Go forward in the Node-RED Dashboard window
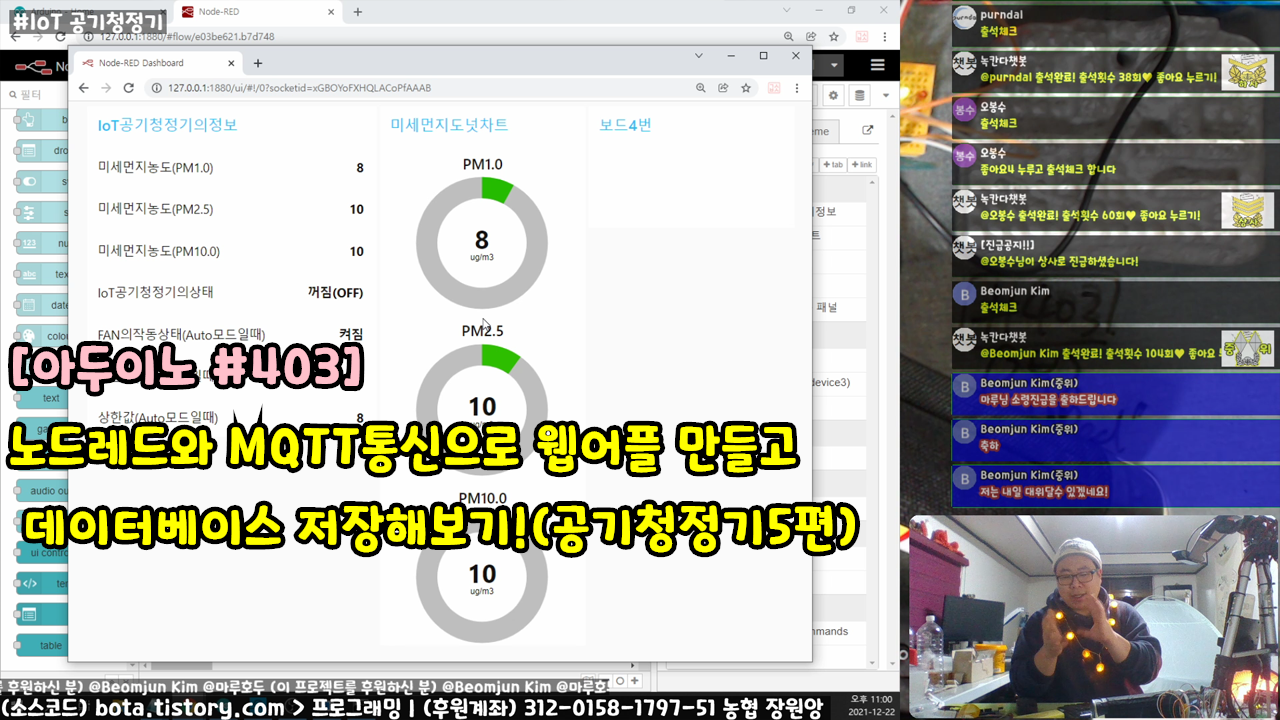 (107, 88)
